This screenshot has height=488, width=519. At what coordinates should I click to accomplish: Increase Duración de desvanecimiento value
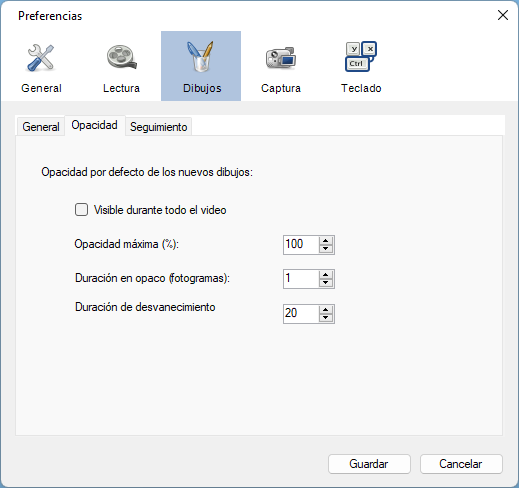click(326, 310)
